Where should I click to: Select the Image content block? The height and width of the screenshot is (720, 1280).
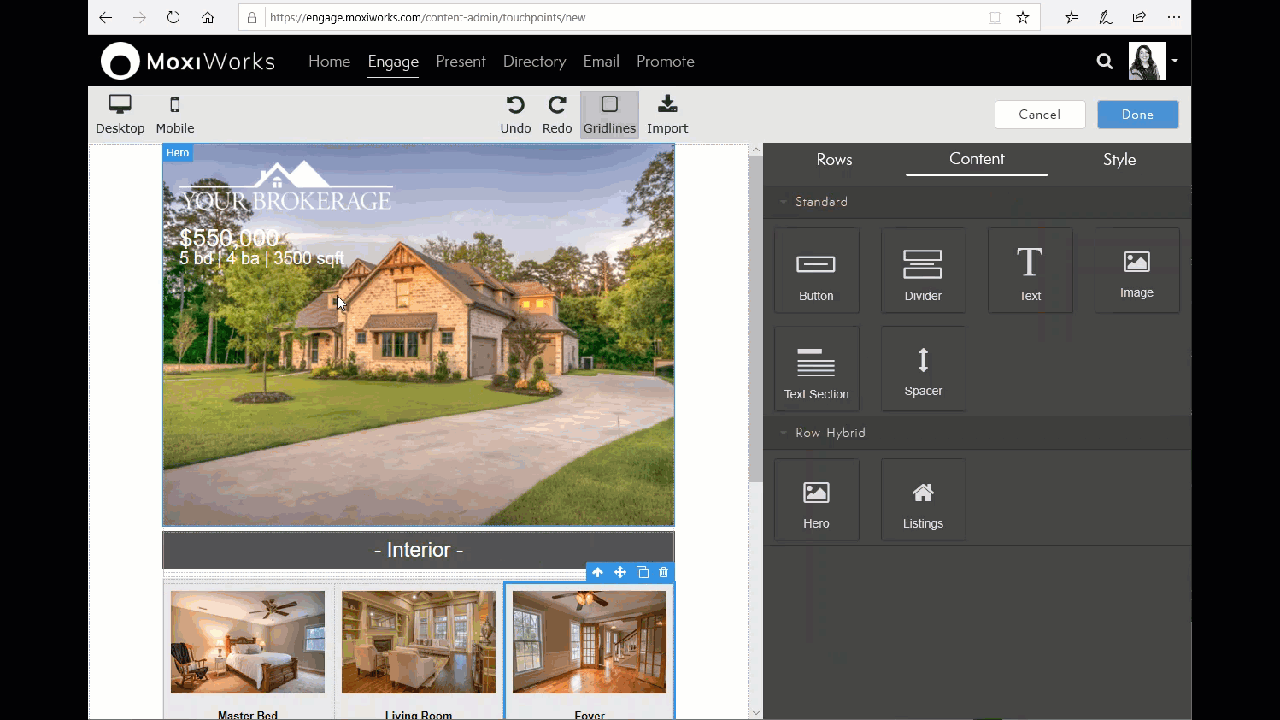(x=1136, y=270)
